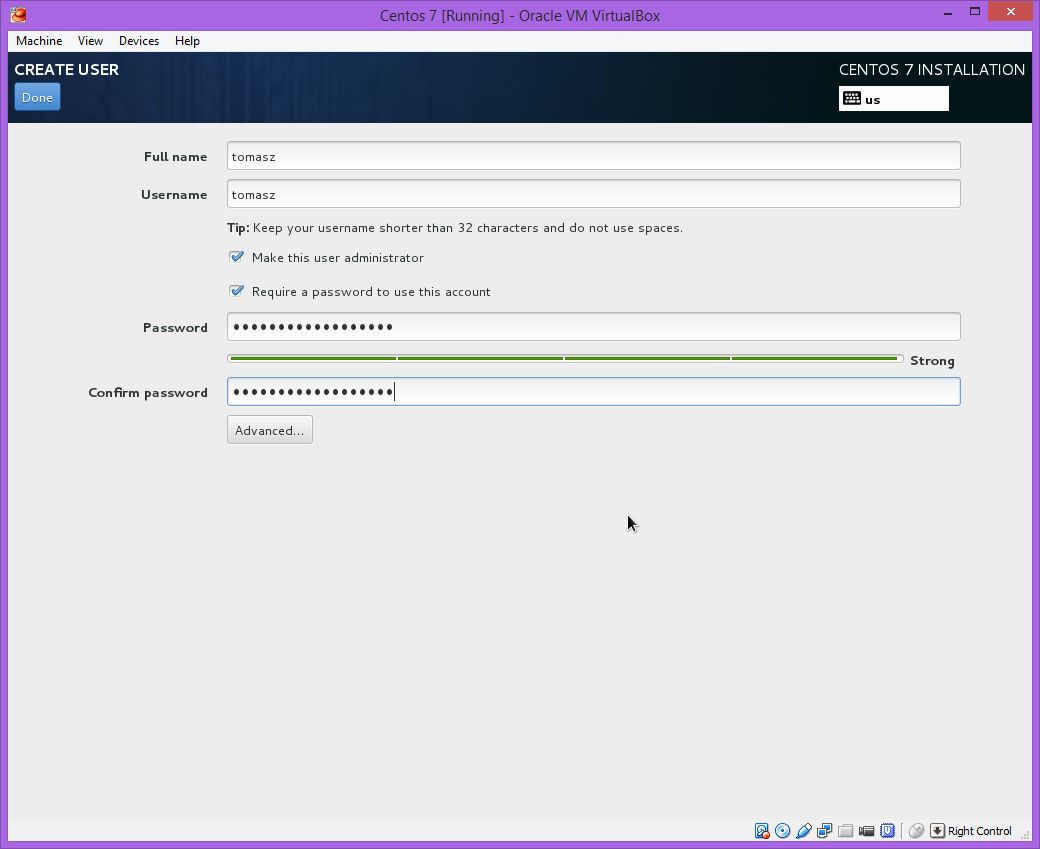Click the us keyboard layout indicator text

(872, 99)
